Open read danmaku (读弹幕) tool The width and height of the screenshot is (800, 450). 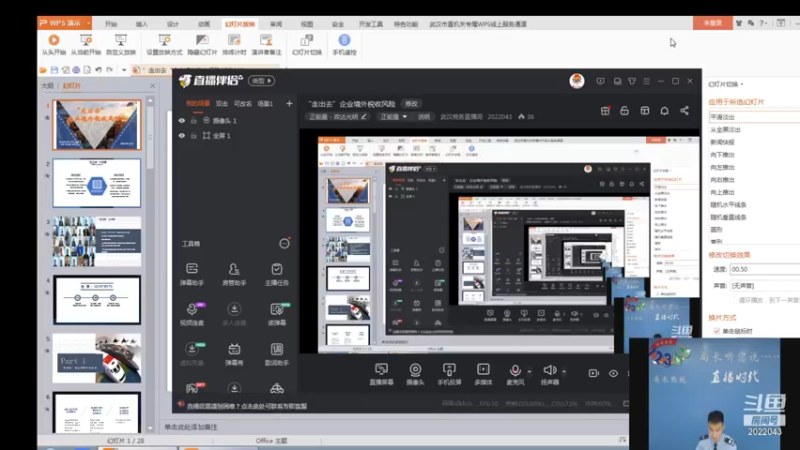[277, 314]
